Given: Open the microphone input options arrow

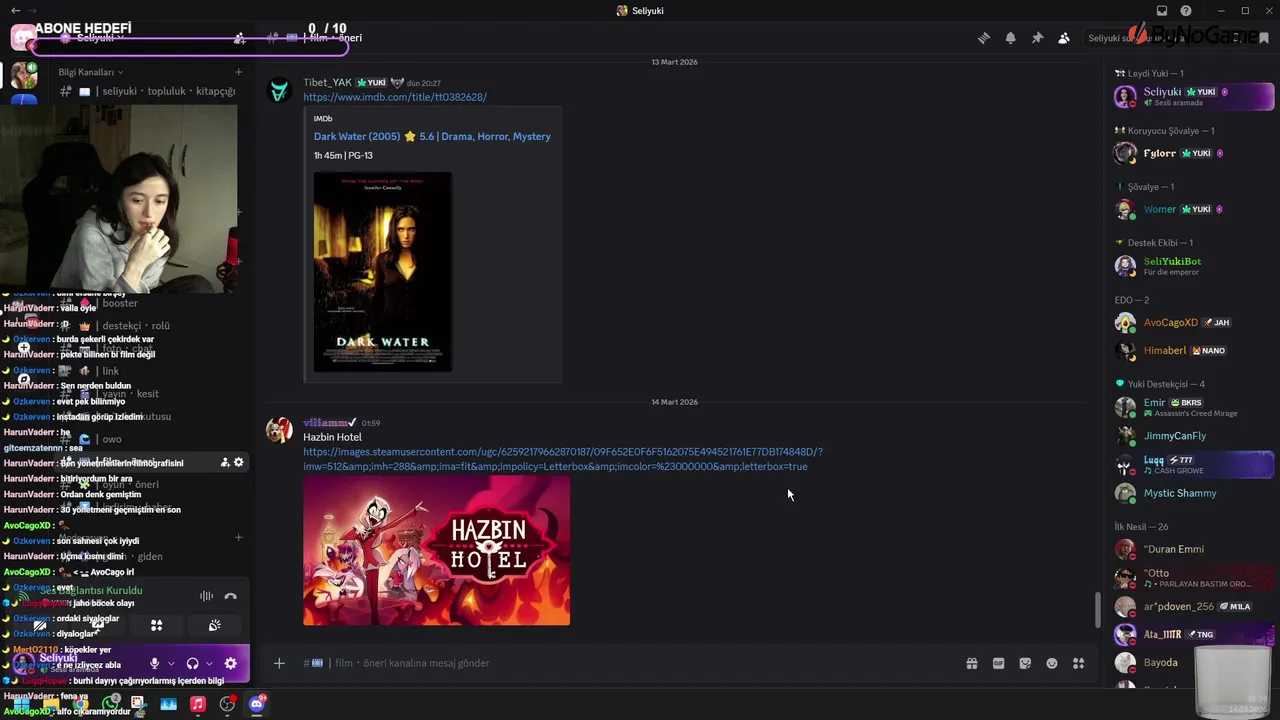Looking at the screenshot, I should 171,663.
